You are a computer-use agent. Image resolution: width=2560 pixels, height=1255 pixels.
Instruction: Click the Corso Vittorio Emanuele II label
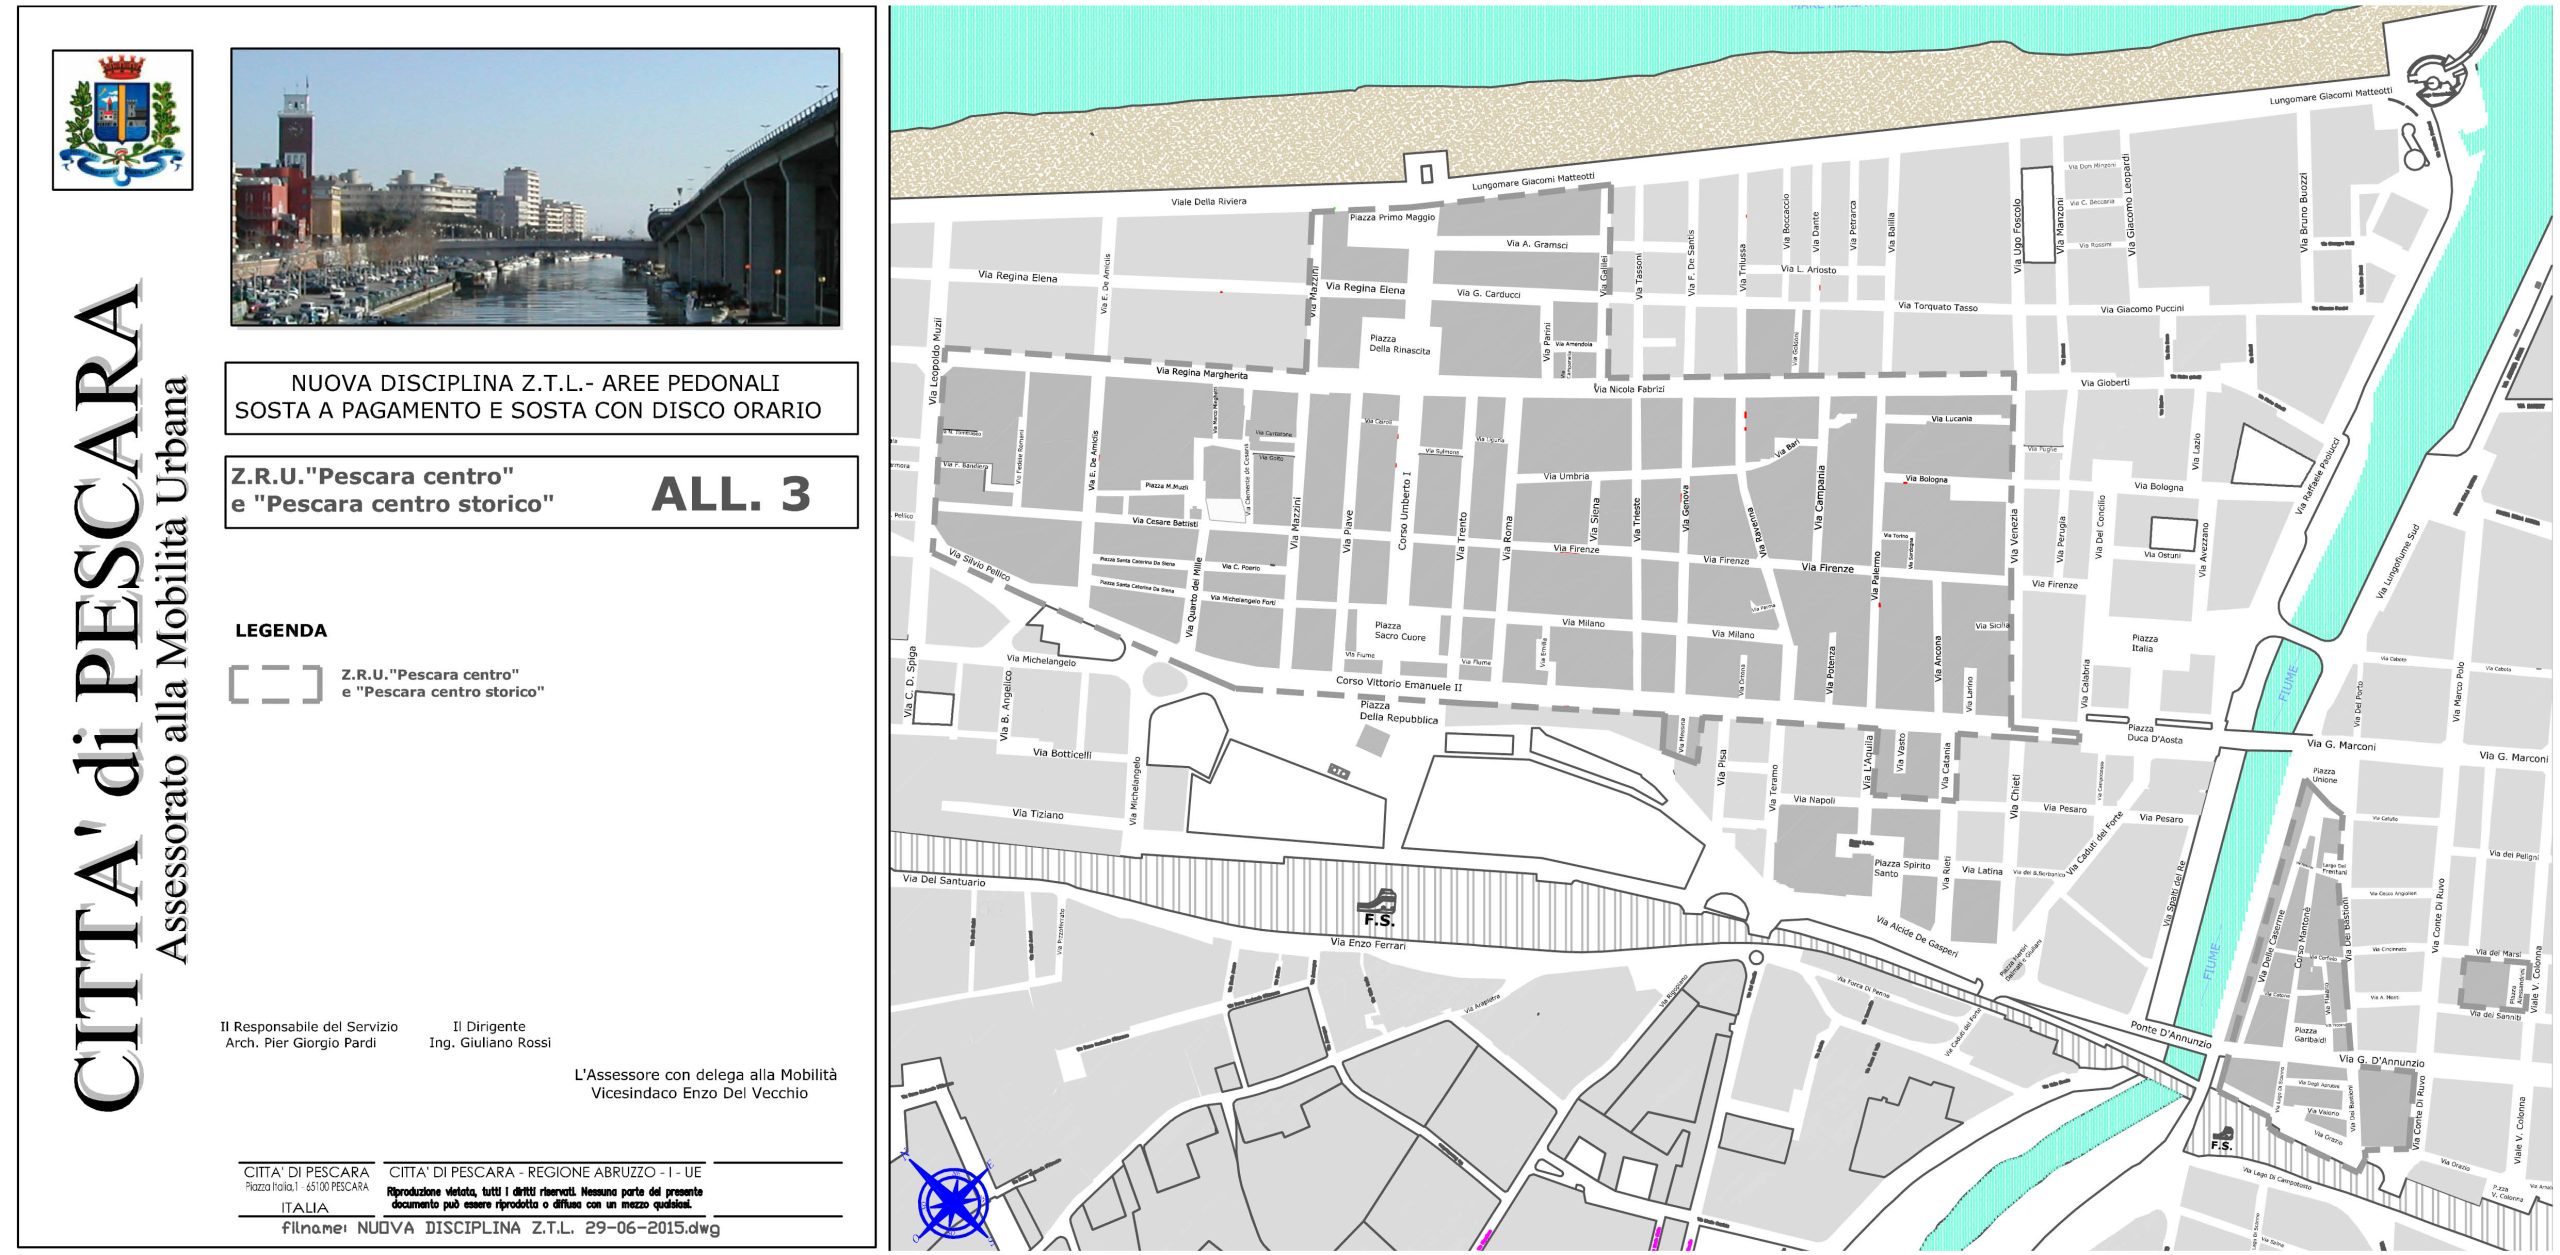click(x=1398, y=684)
